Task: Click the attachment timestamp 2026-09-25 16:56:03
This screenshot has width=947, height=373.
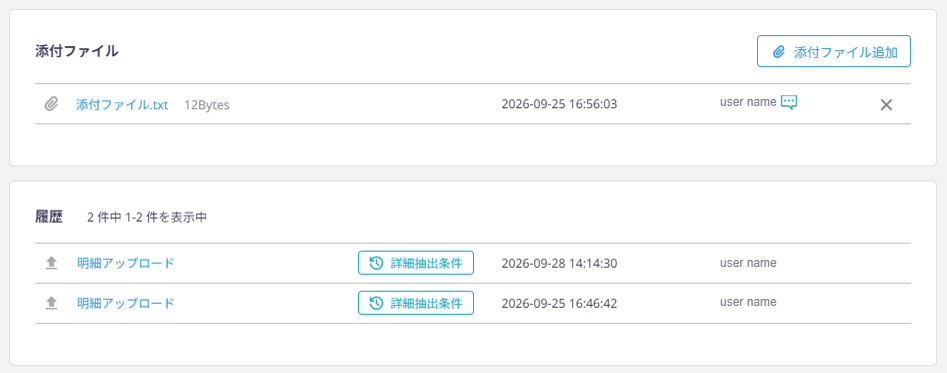Action: pos(559,104)
